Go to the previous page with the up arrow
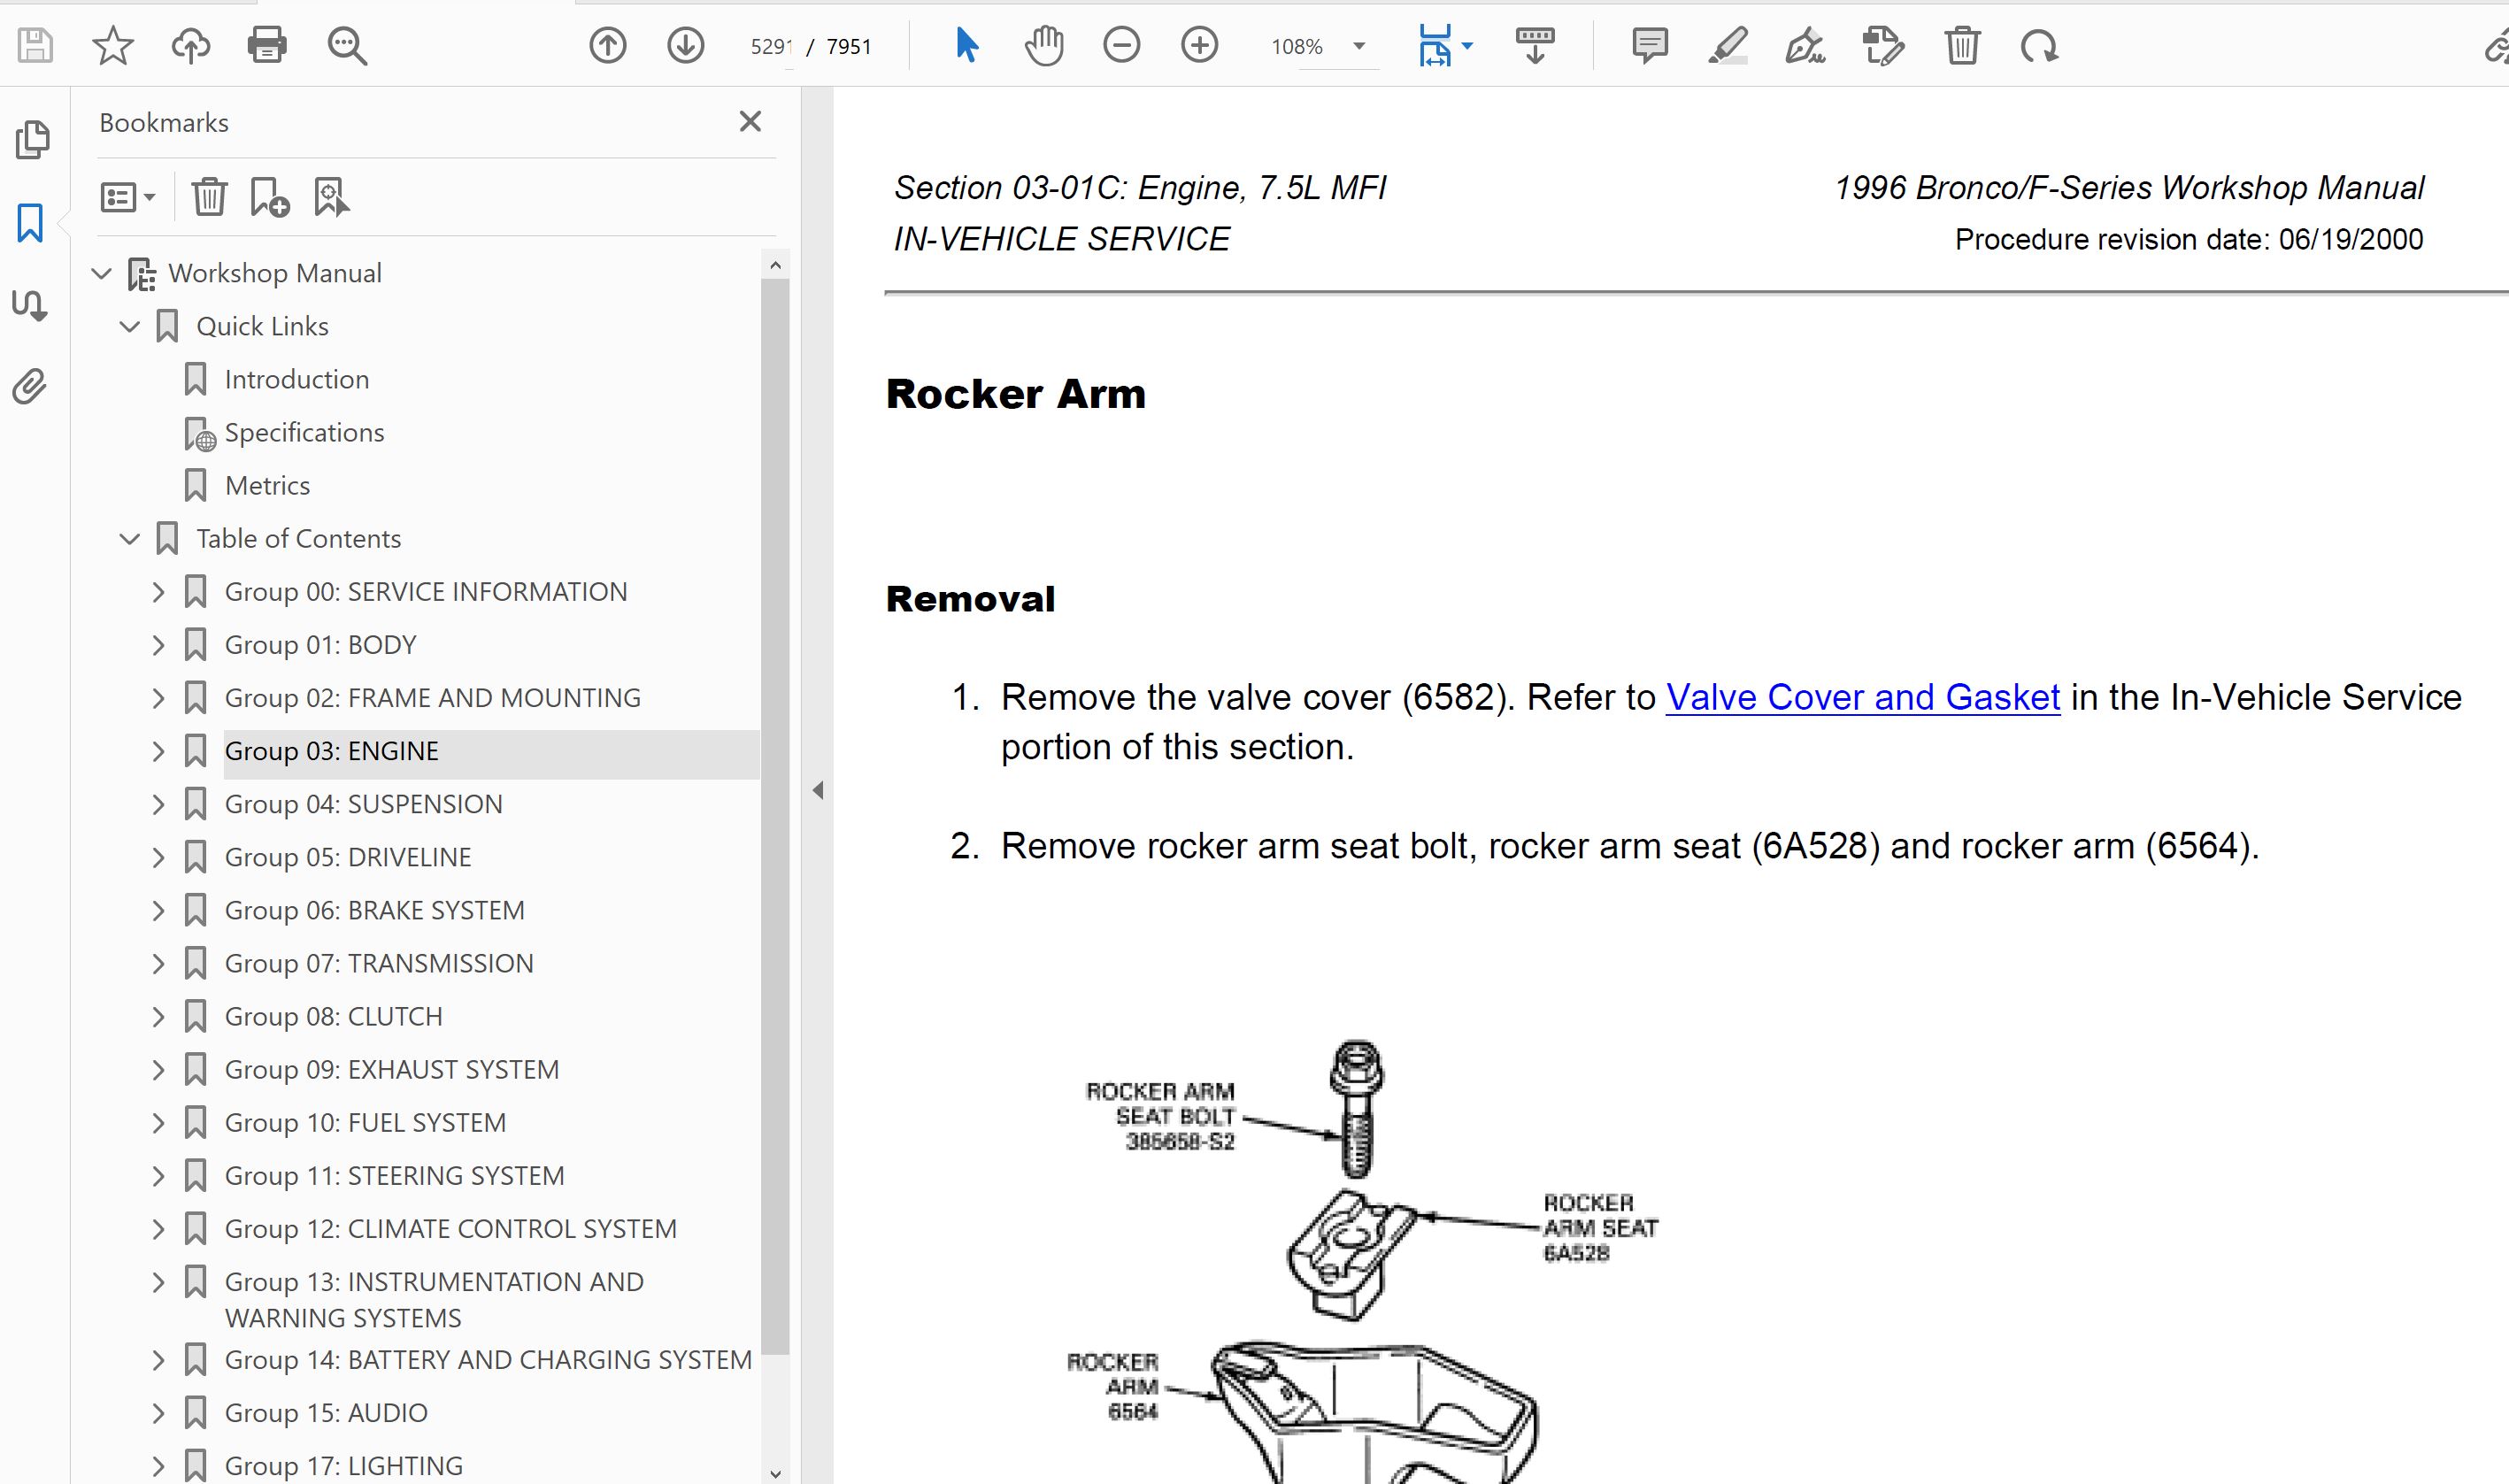 click(x=607, y=45)
